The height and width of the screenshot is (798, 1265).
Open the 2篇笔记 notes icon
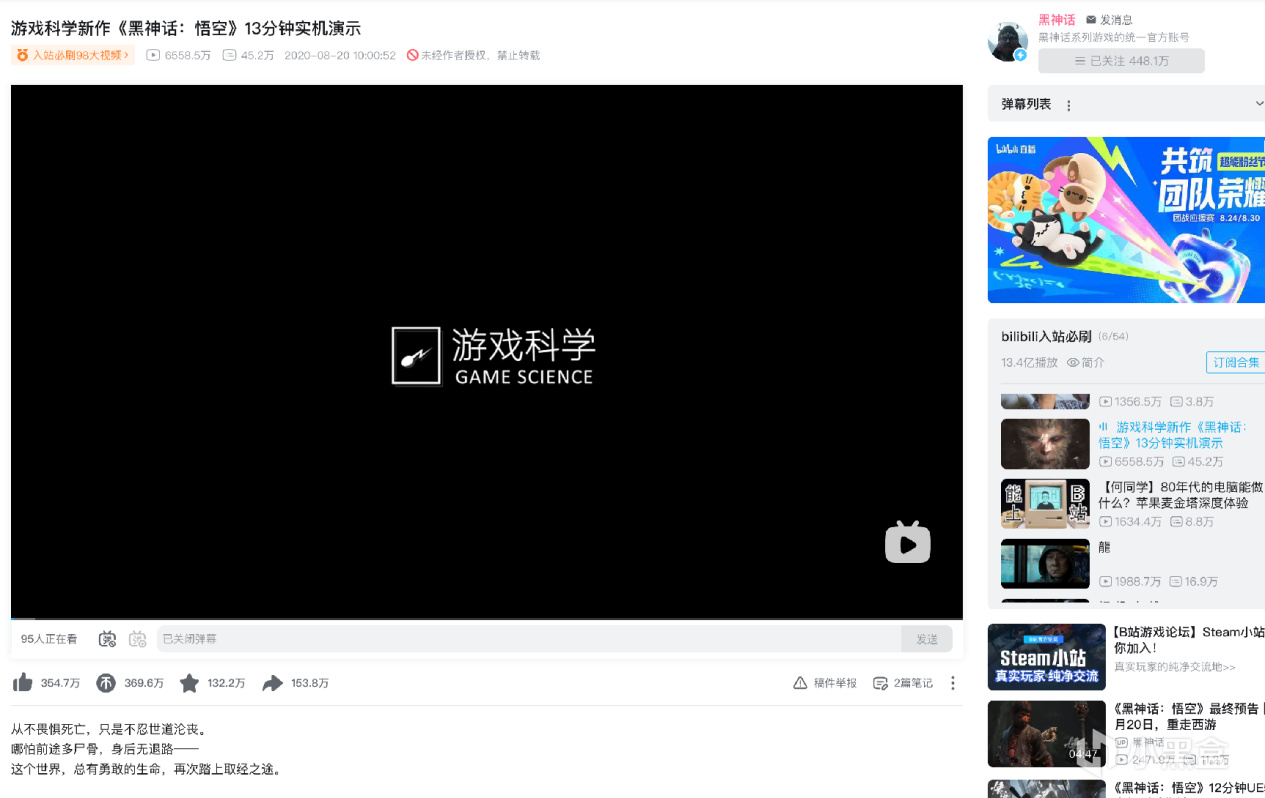coord(880,683)
